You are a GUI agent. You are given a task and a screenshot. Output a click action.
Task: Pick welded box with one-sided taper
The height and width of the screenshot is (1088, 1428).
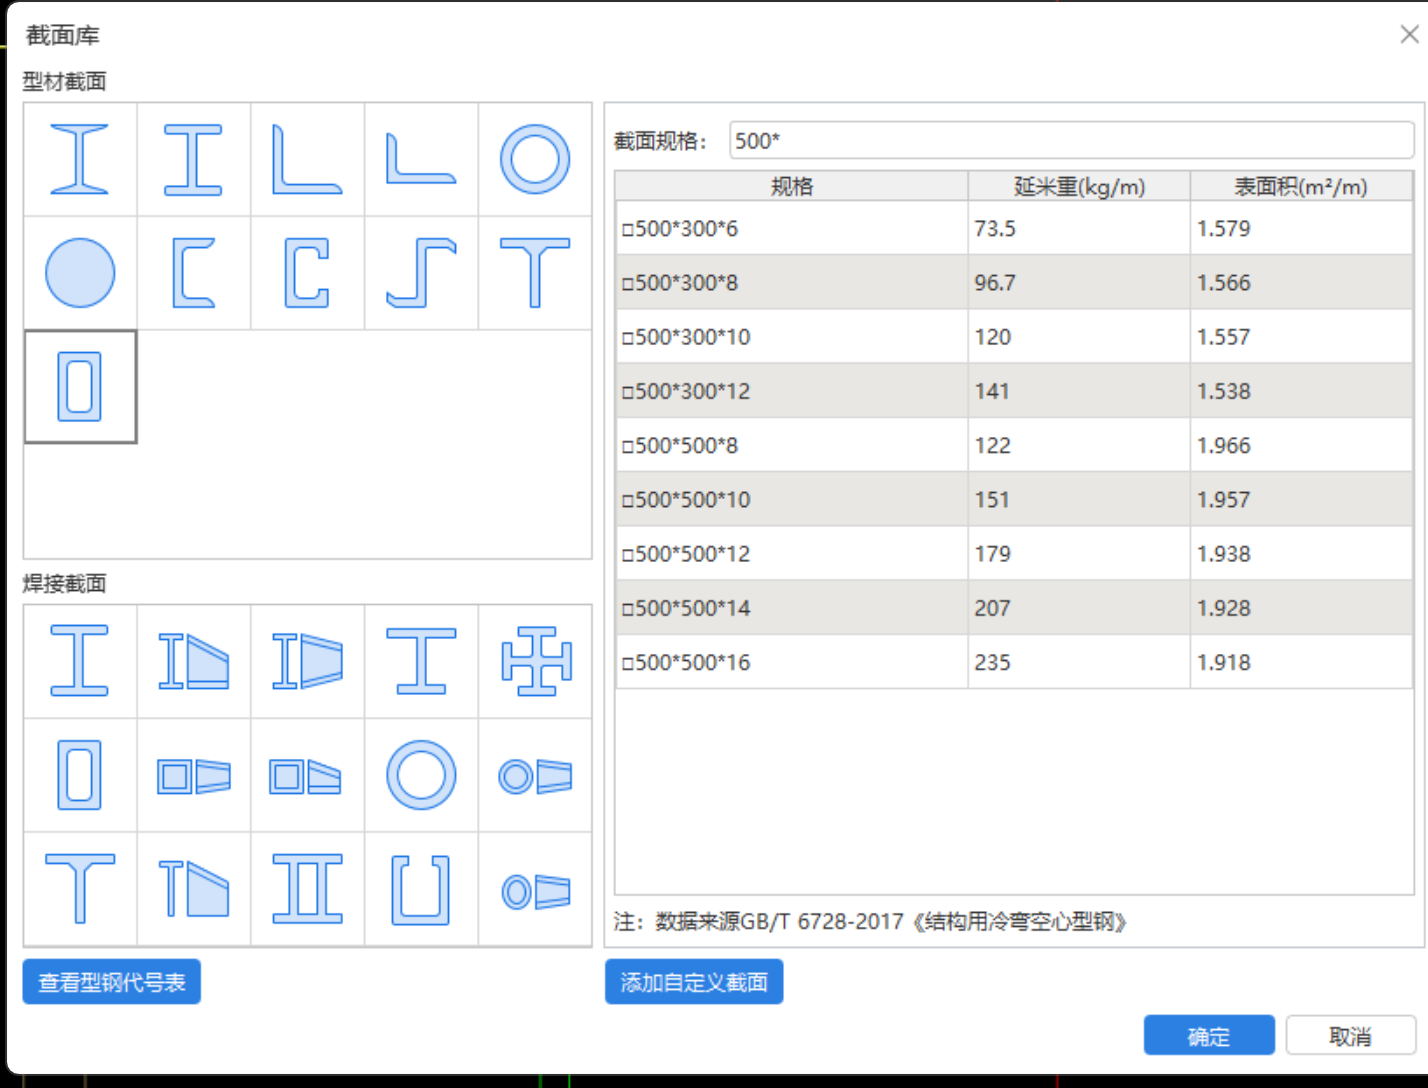point(307,775)
